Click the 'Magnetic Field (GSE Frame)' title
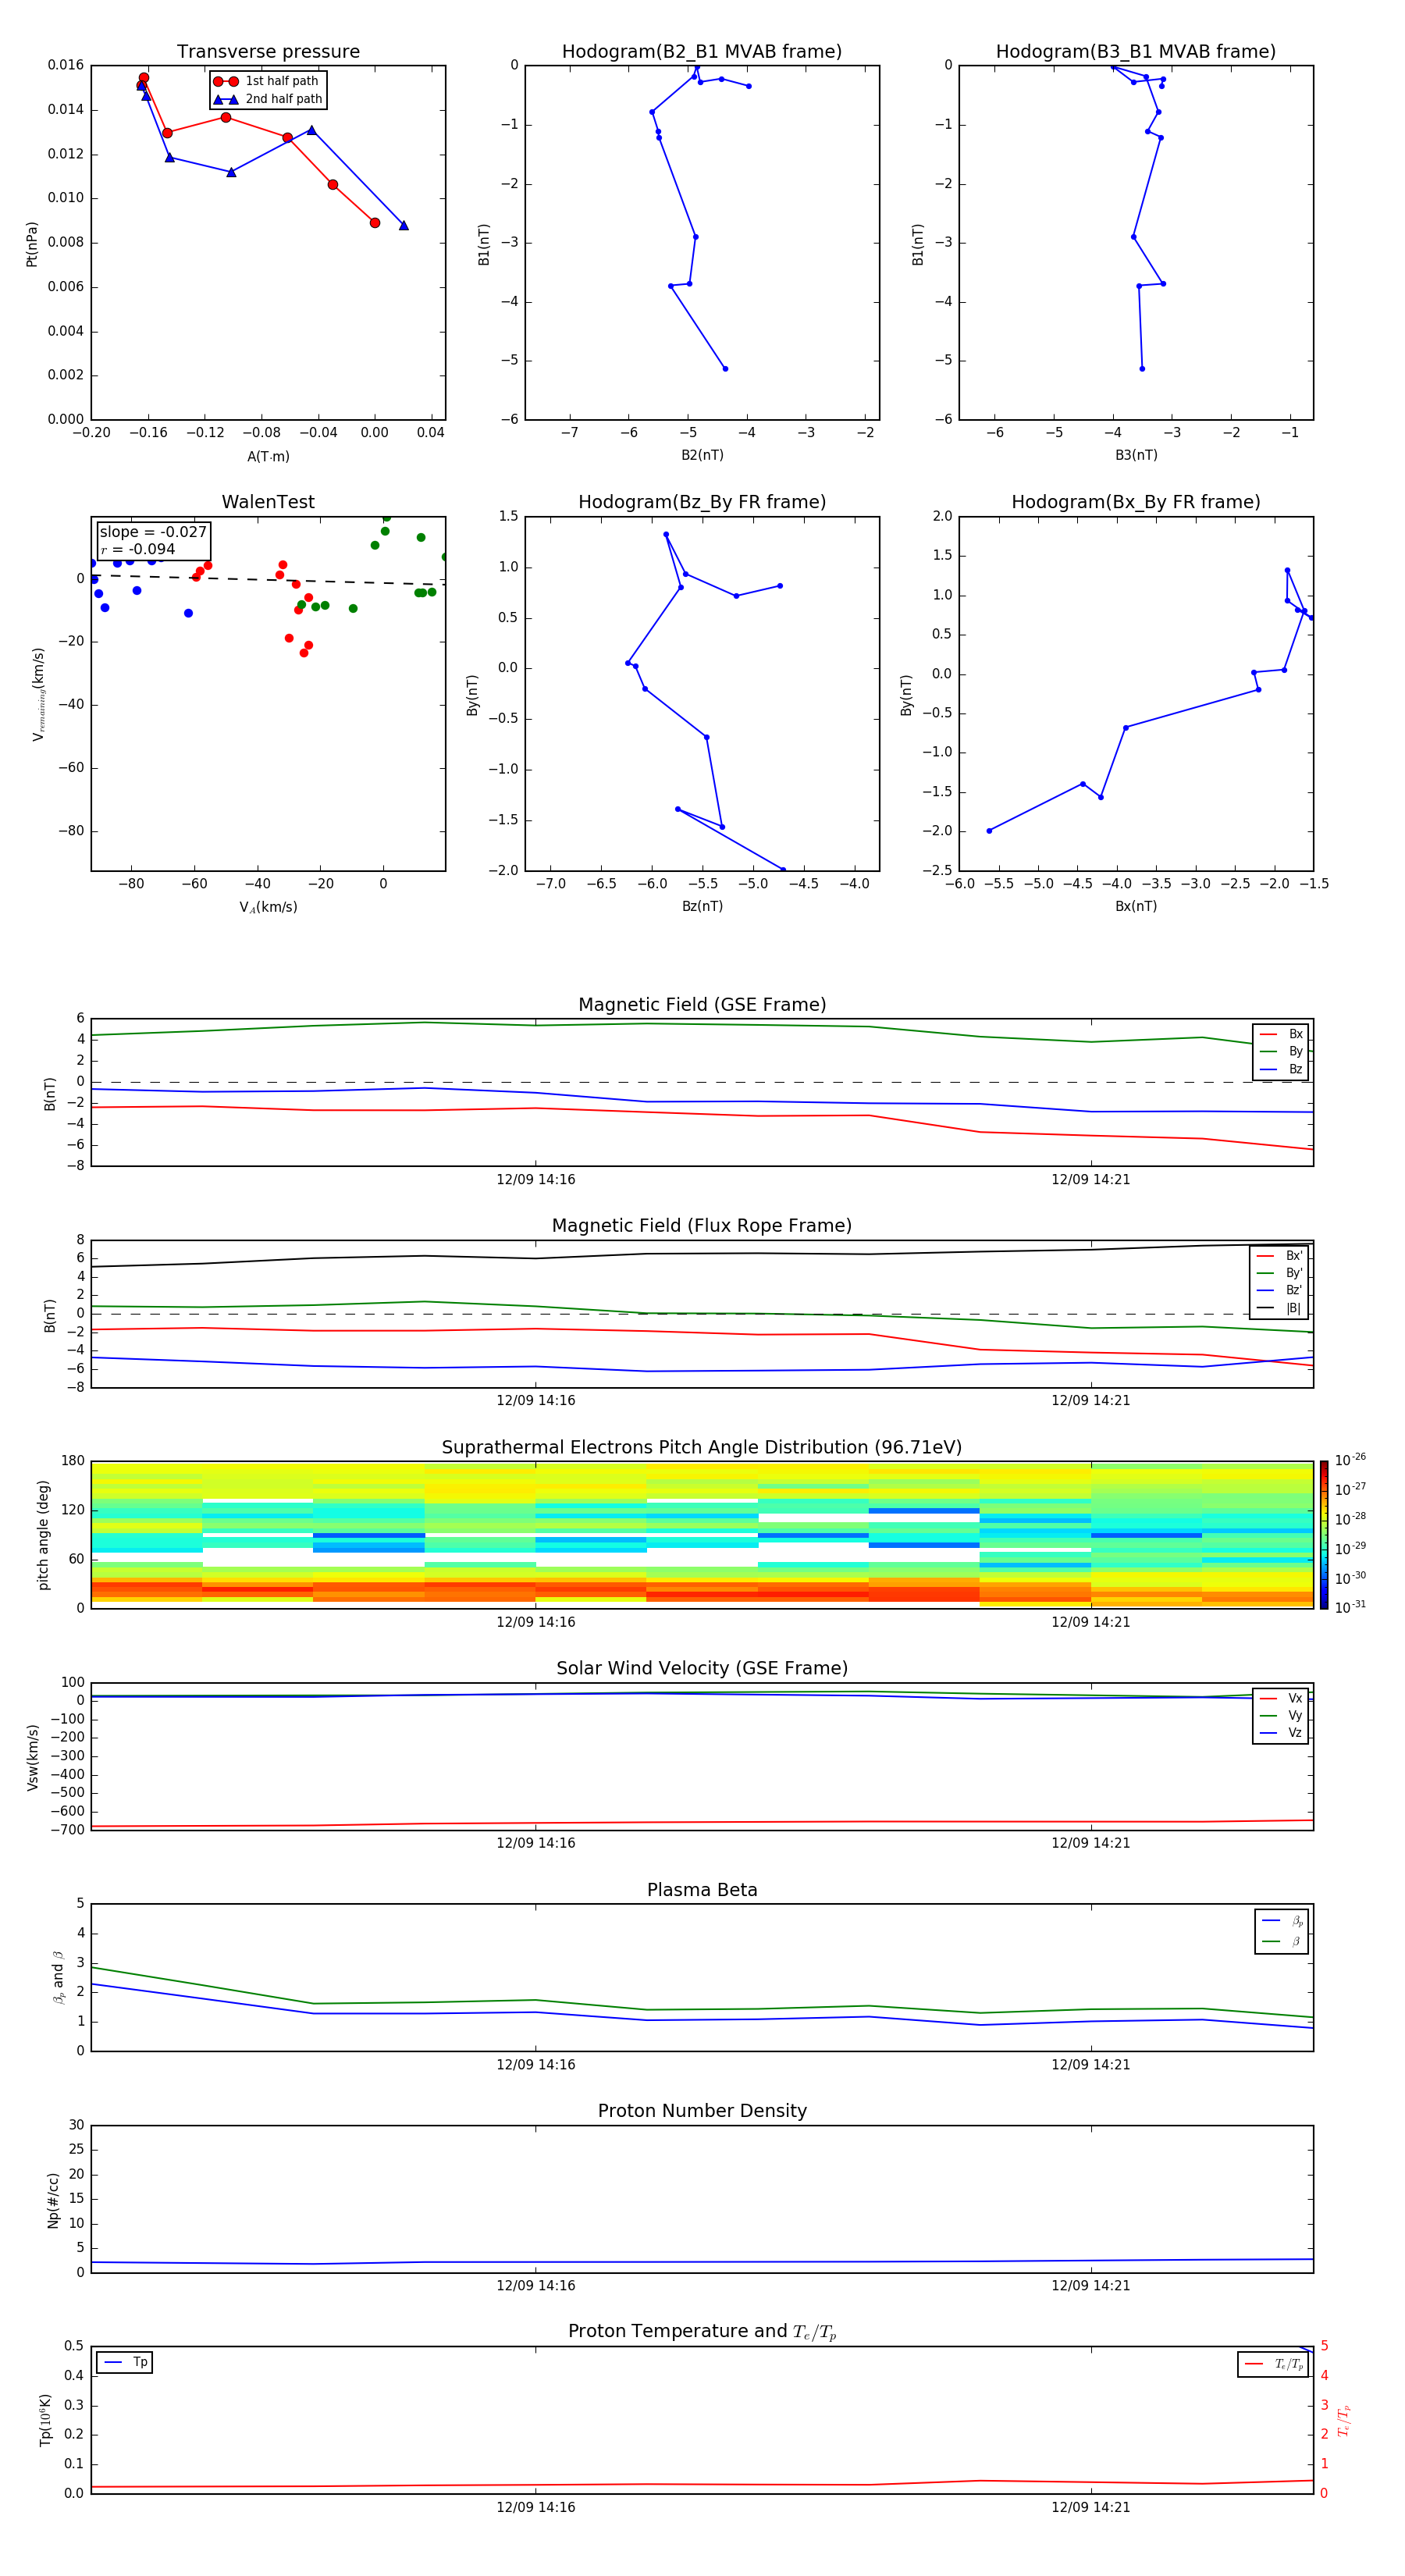Image resolution: width=1405 pixels, height=2576 pixels. click(x=702, y=1005)
